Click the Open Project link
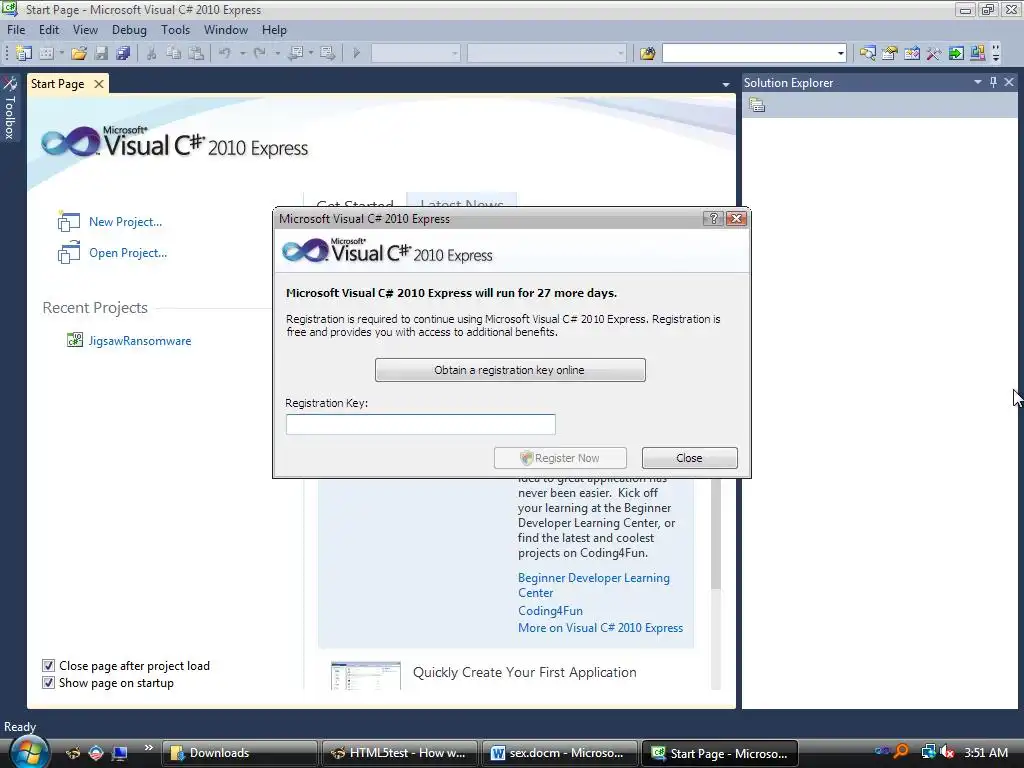Viewport: 1024px width, 768px height. [128, 253]
